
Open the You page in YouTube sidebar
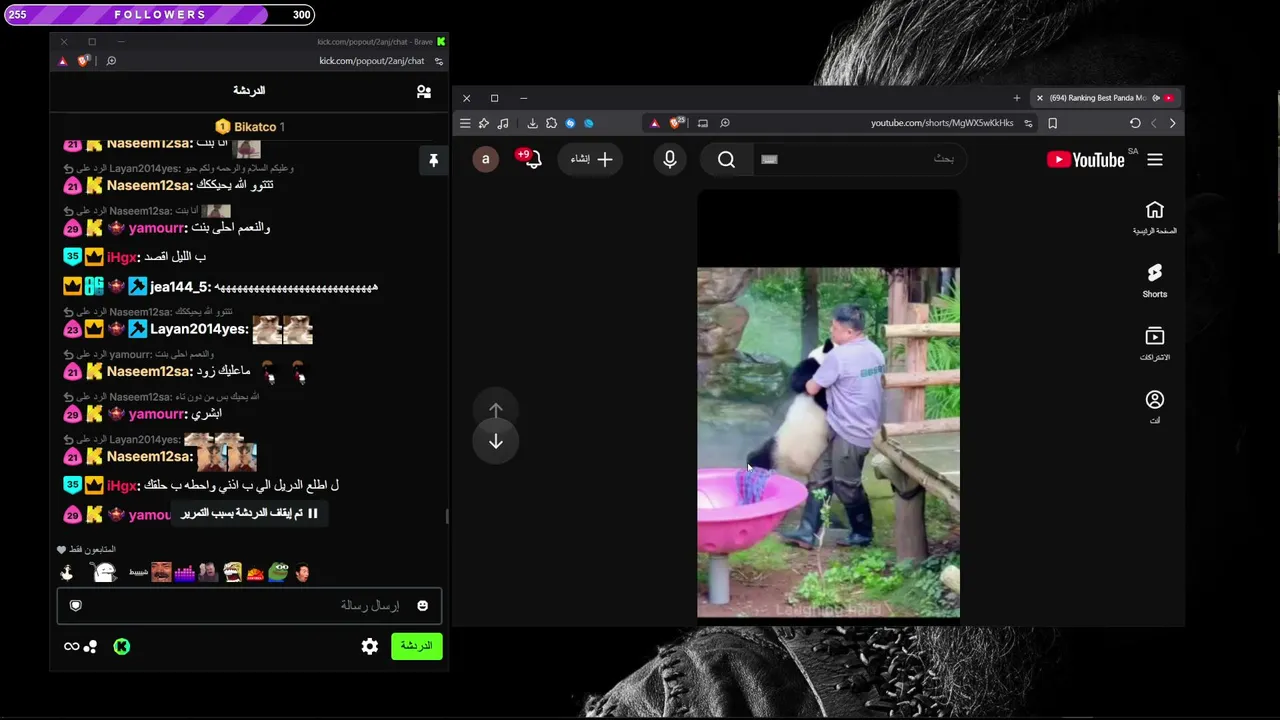point(1155,407)
